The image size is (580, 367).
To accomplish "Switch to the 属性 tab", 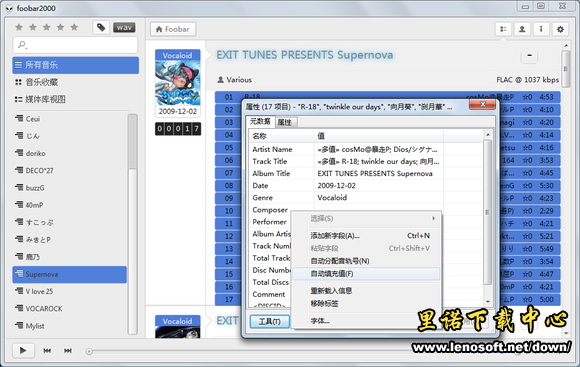I will pyautogui.click(x=284, y=122).
